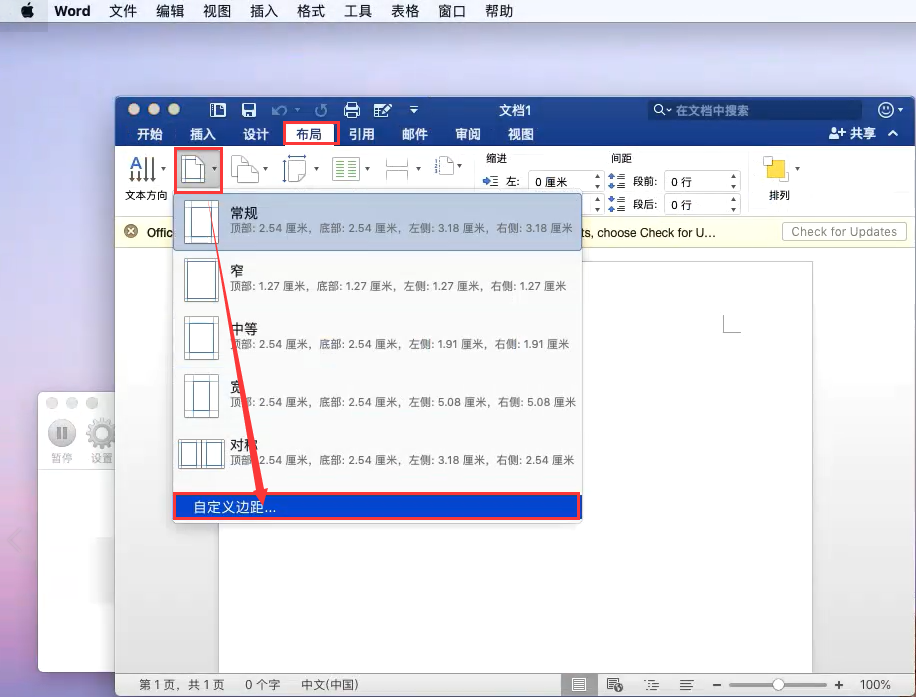916x697 pixels.
Task: Click the 中文(中国) language indicator
Action: 329,685
